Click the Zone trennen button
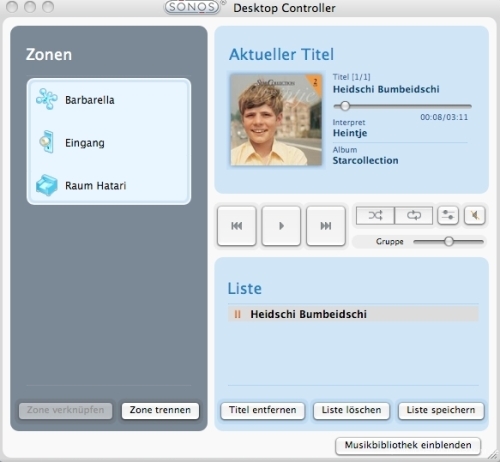 [x=160, y=410]
